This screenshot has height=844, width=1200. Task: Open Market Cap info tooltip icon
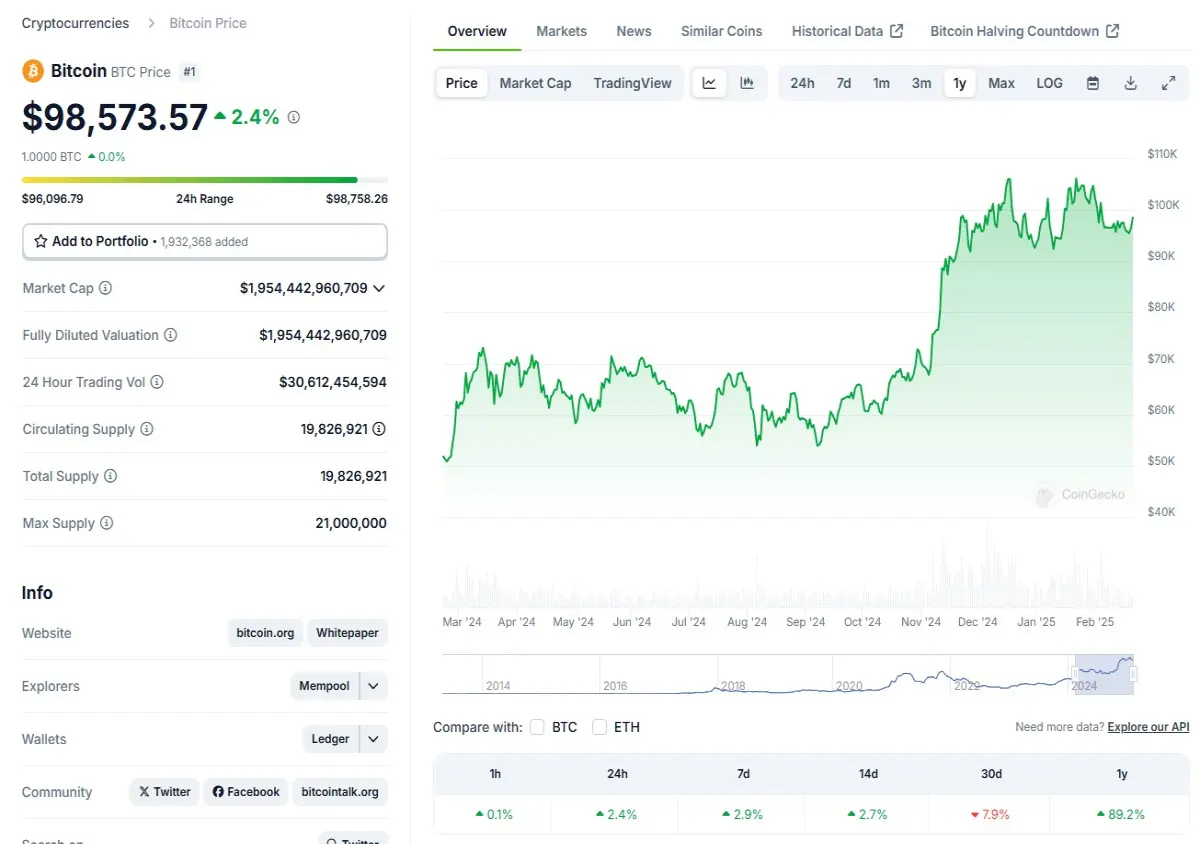[105, 288]
